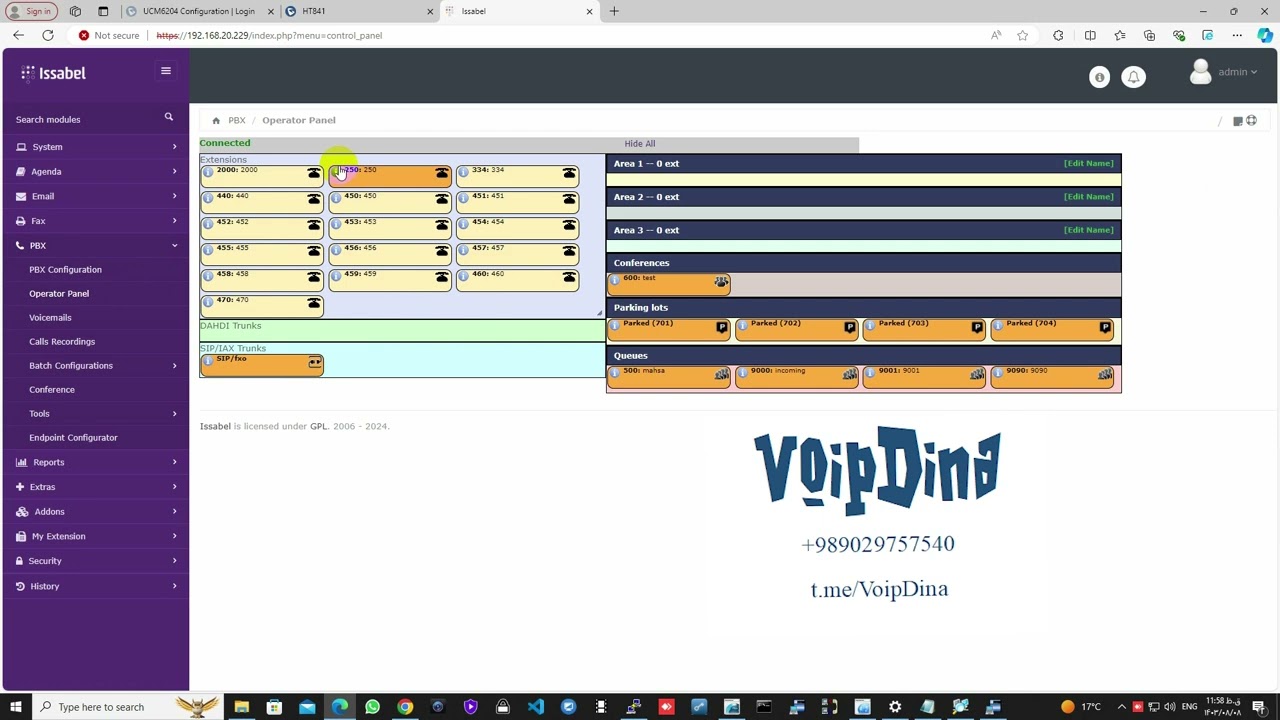This screenshot has width=1280, height=720.
Task: Open the notifications bell in the header
Action: [x=1133, y=77]
